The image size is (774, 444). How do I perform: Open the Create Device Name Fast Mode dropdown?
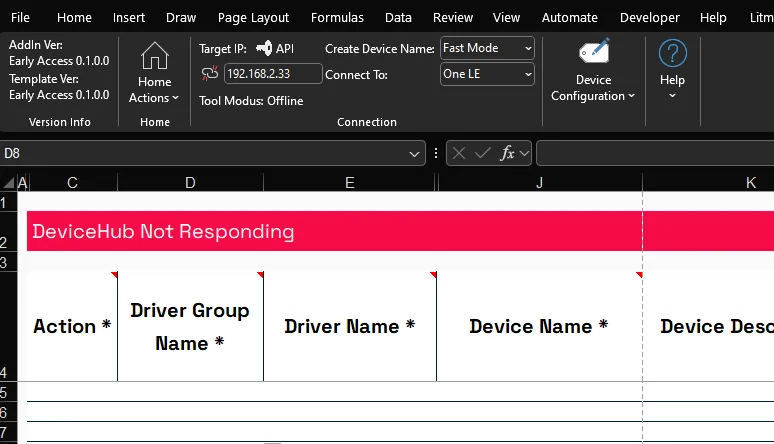487,48
